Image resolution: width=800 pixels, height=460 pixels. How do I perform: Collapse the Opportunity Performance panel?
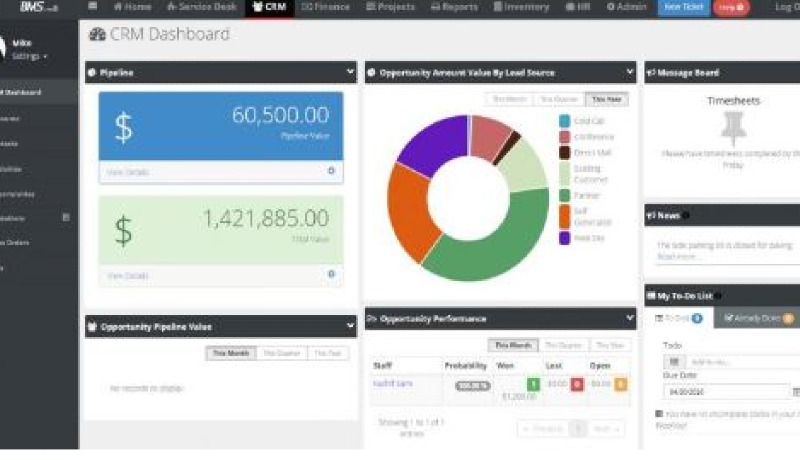[630, 318]
